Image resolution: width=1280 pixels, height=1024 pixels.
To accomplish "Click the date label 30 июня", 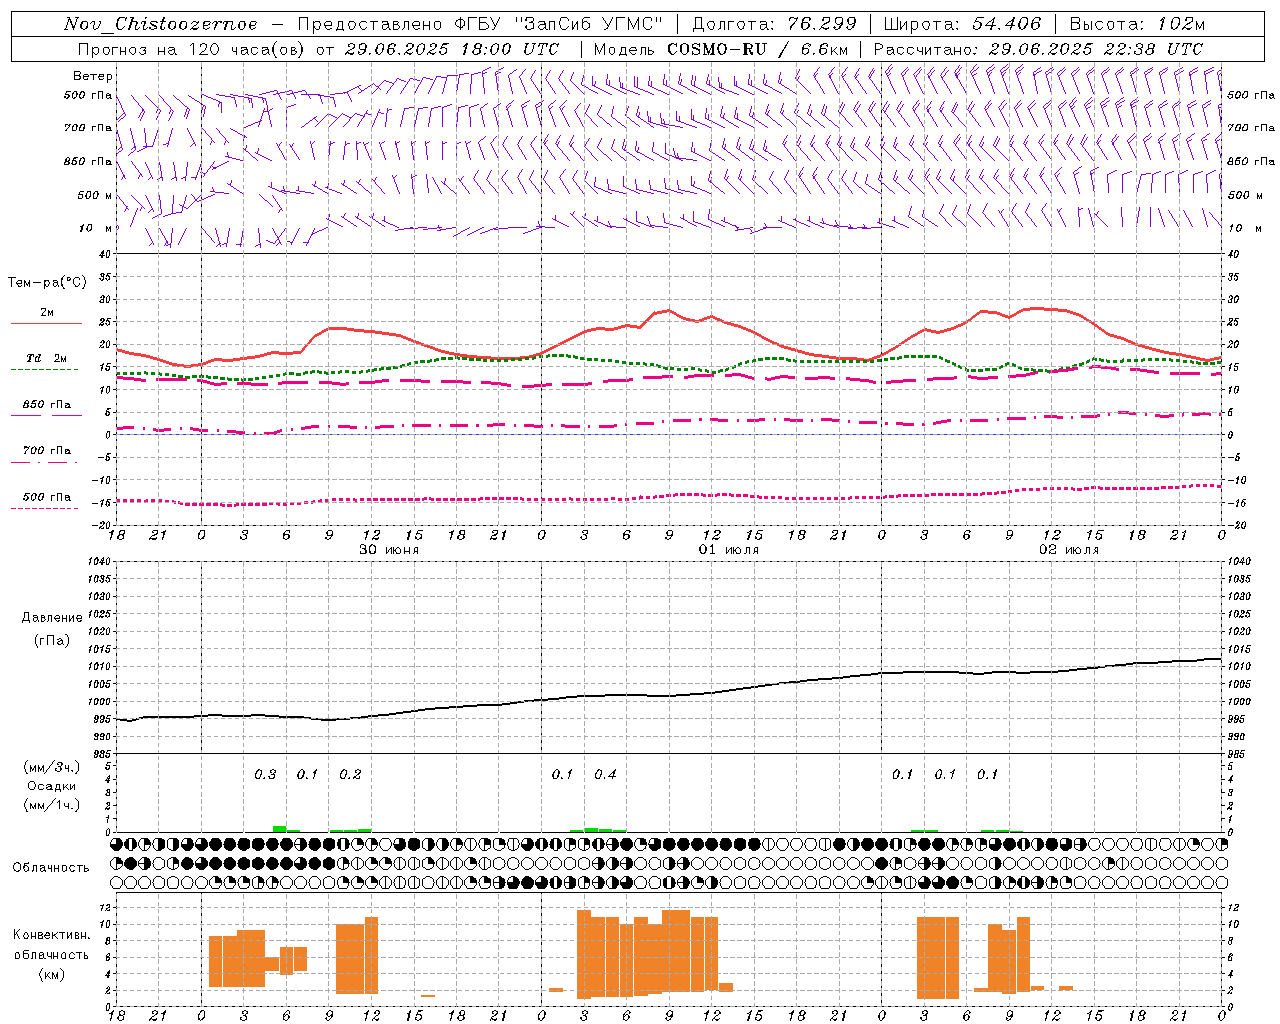I will (x=389, y=550).
